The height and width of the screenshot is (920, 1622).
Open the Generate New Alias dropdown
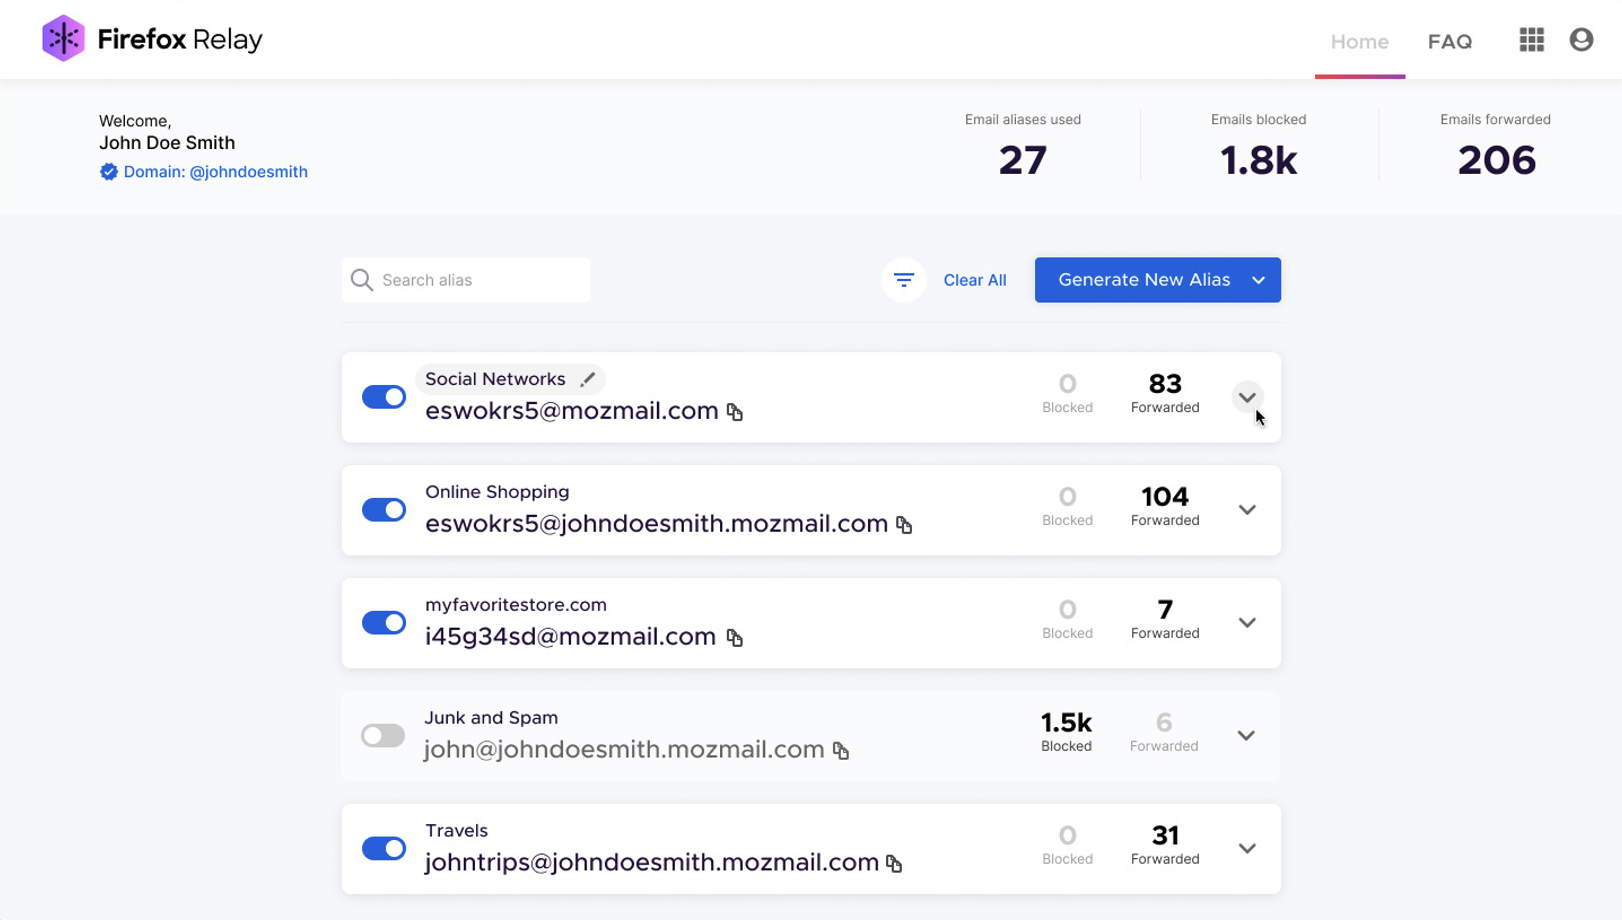click(1258, 280)
